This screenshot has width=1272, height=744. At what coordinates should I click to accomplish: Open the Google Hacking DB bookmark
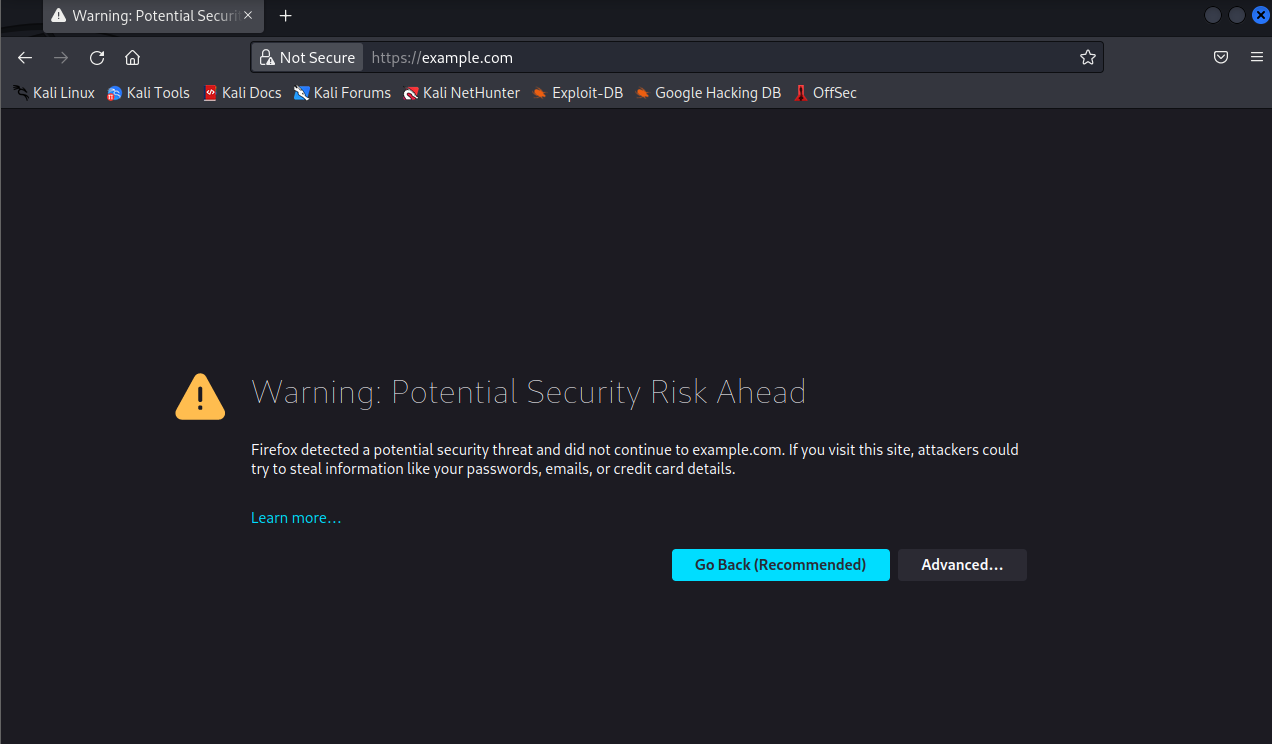708,93
